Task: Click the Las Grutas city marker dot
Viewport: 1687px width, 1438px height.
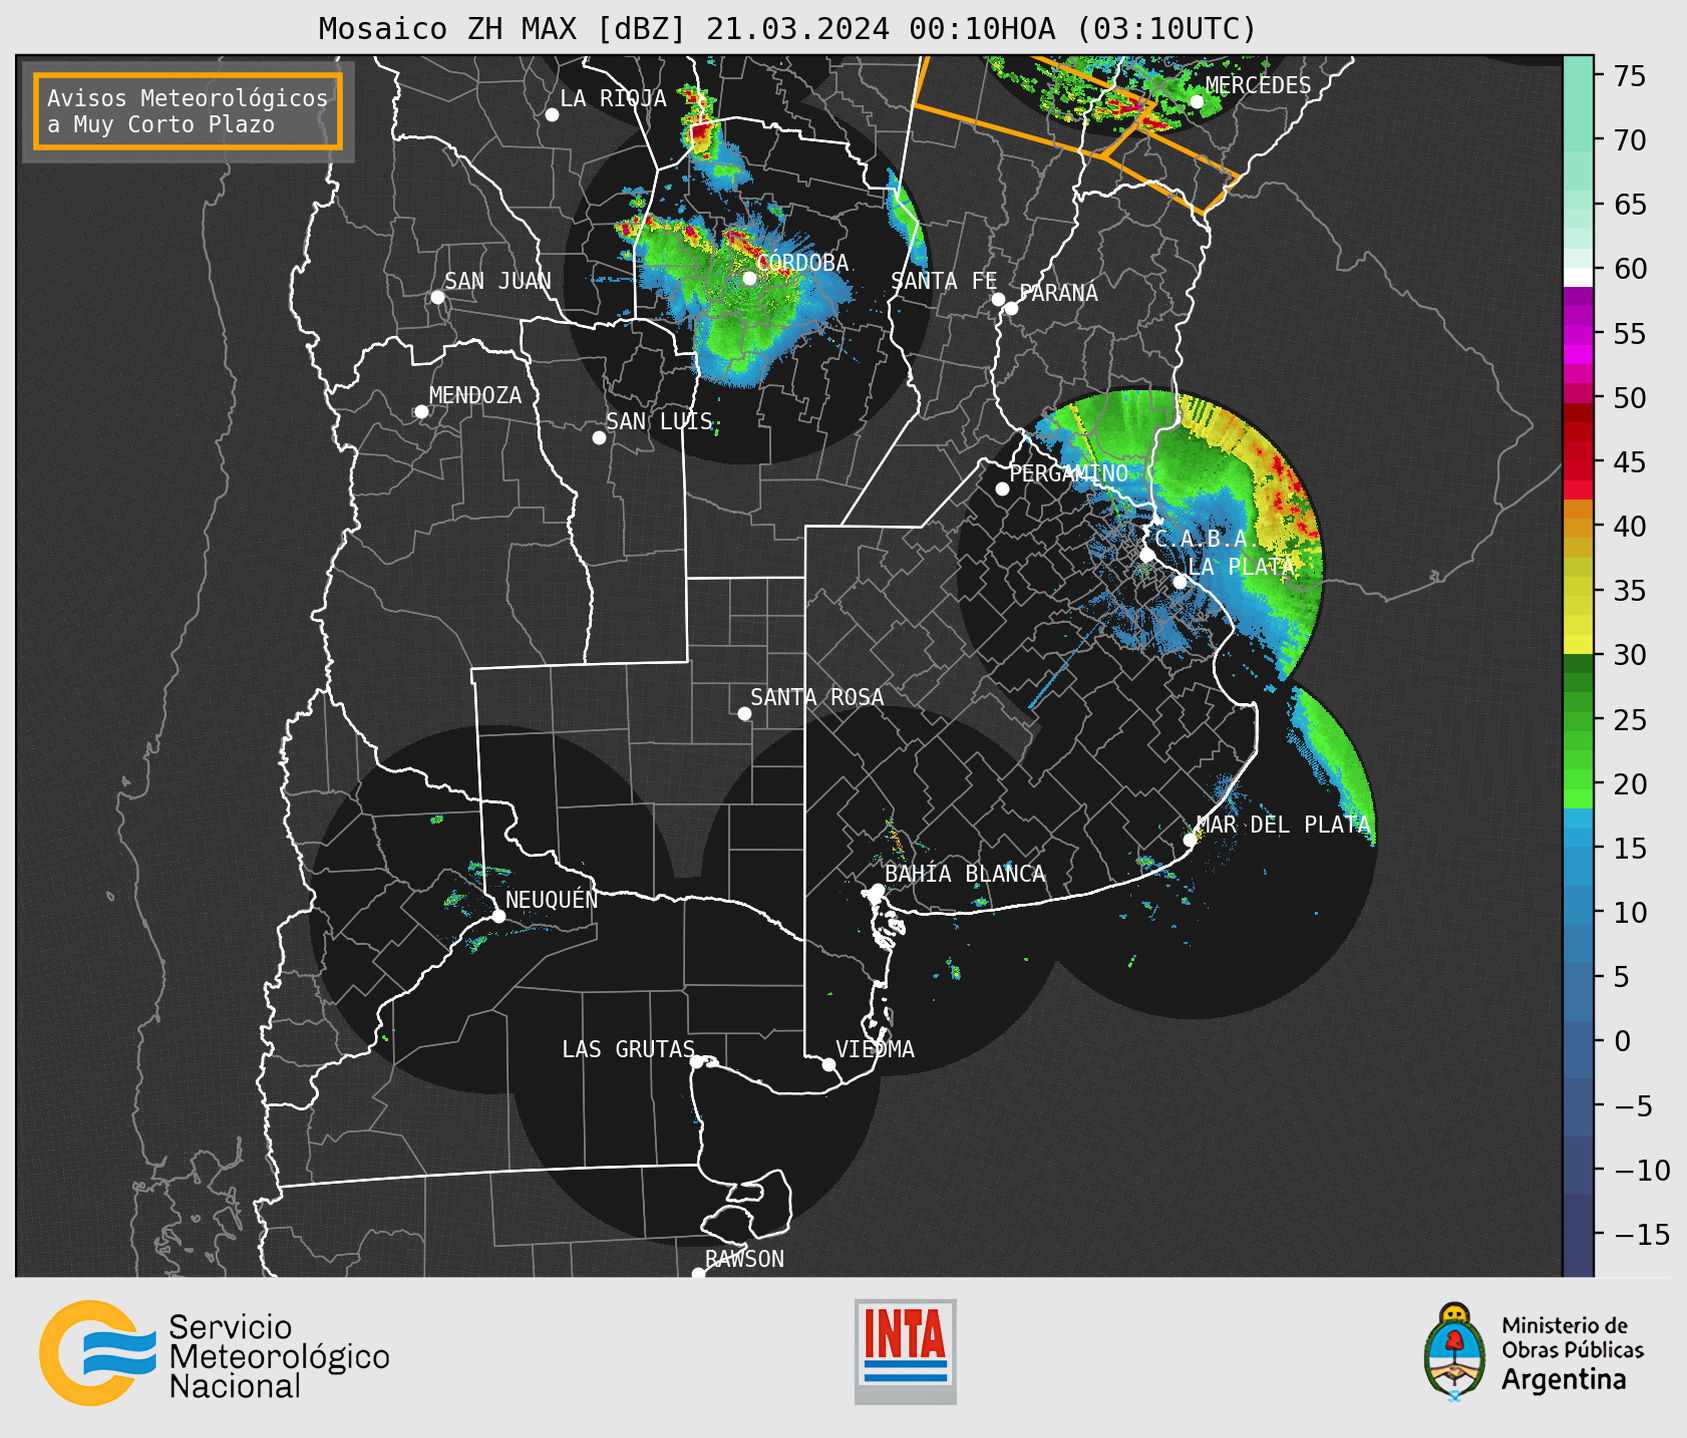Action: tap(697, 1061)
